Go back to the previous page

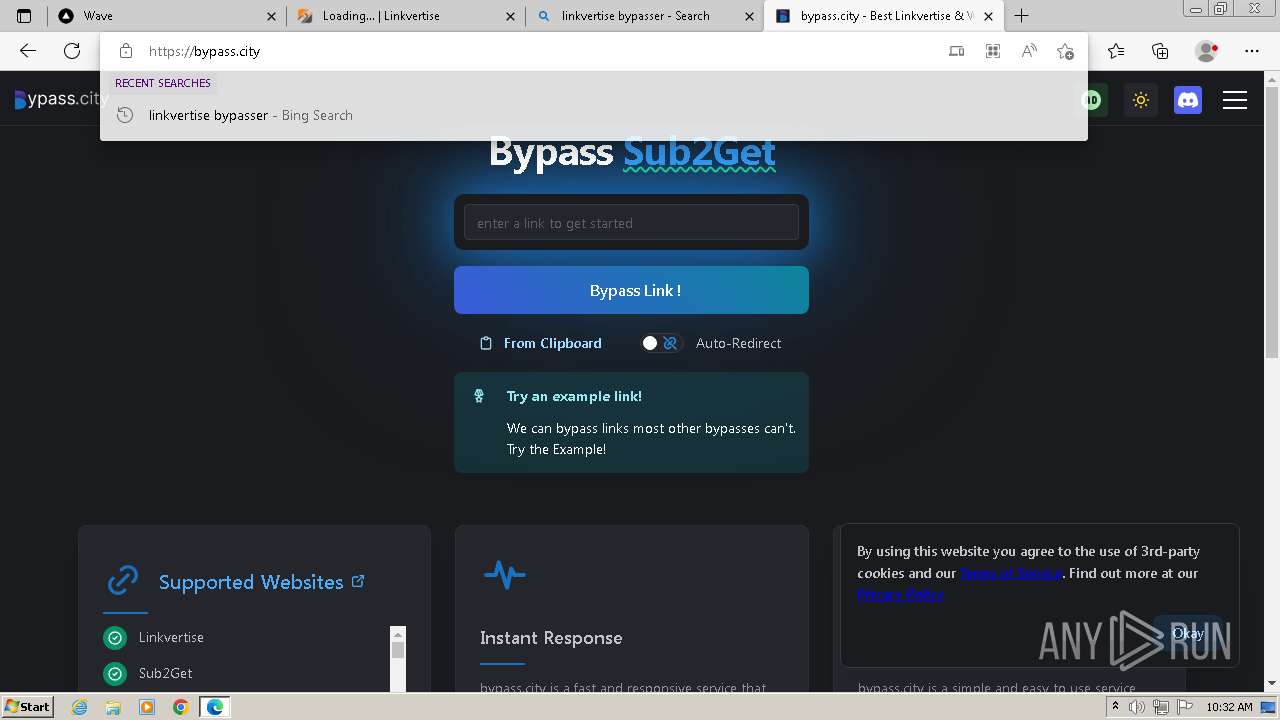28,51
